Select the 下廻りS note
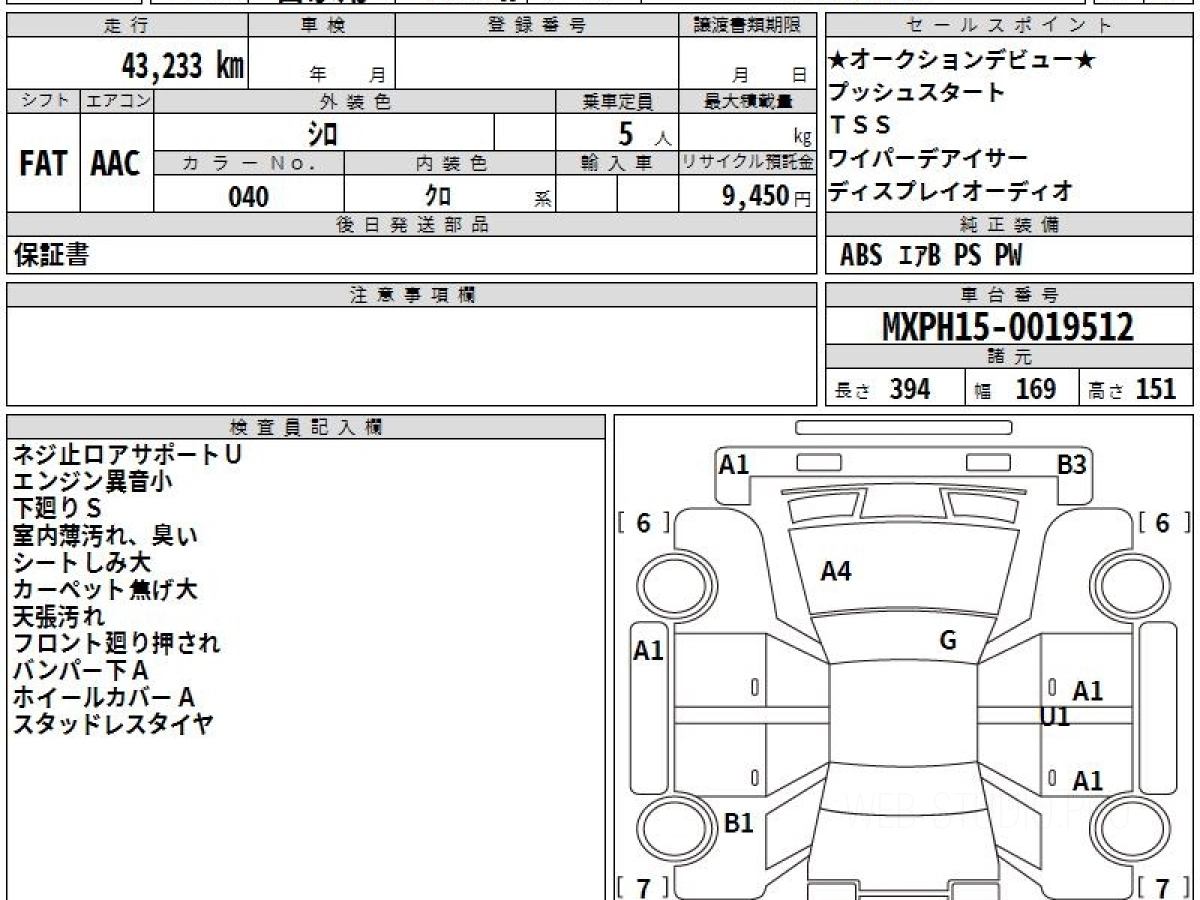 (x=57, y=509)
